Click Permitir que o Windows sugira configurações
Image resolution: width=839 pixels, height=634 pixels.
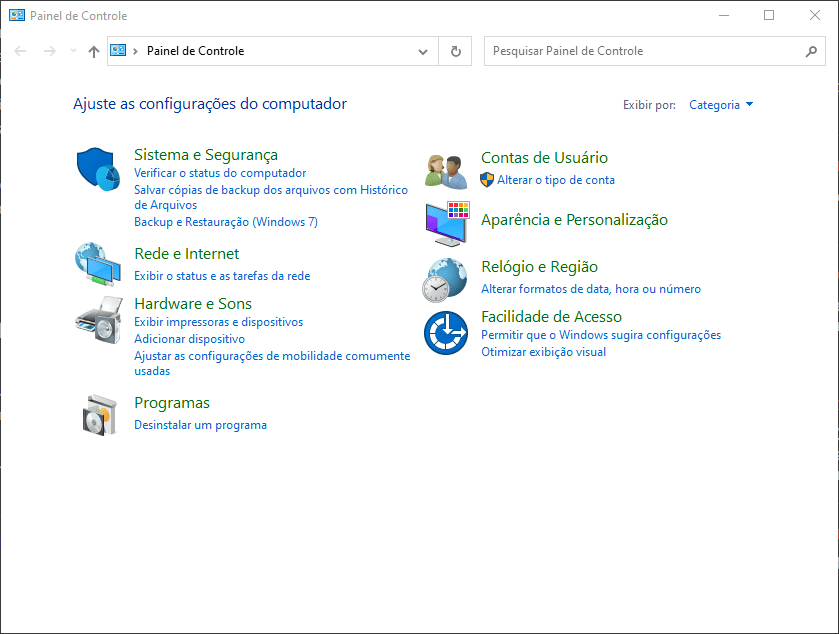[601, 335]
